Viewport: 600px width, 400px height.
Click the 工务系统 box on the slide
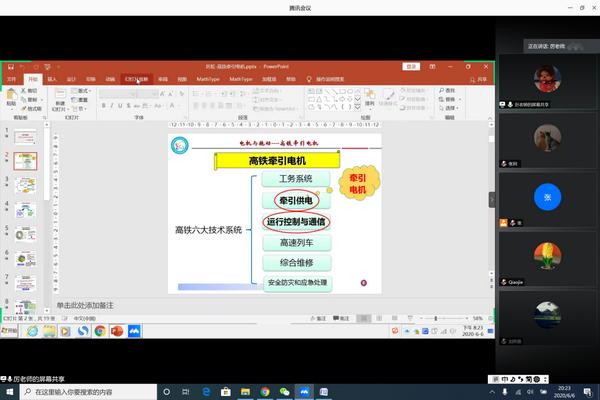coord(296,179)
